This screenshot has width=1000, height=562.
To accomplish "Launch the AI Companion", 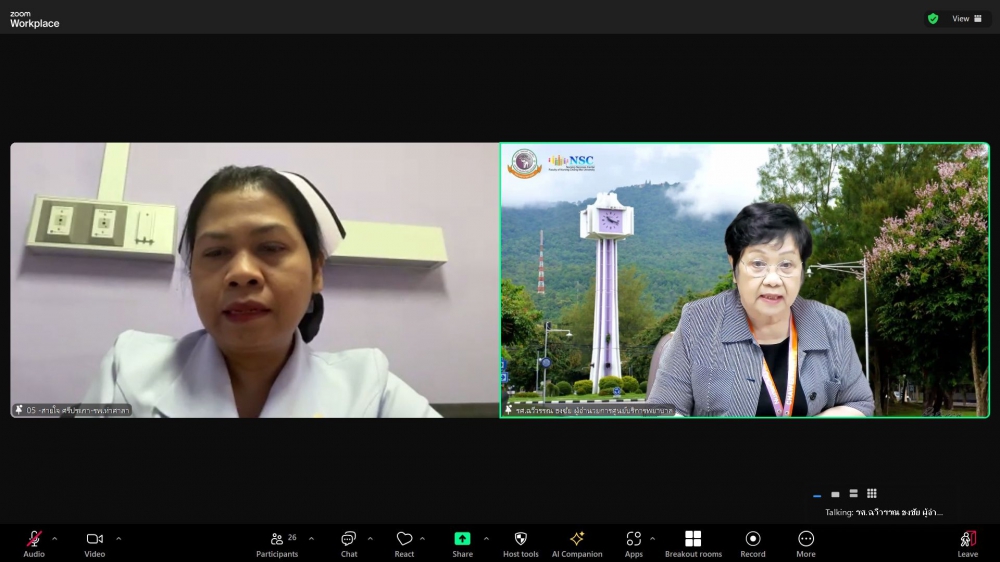I will click(577, 539).
